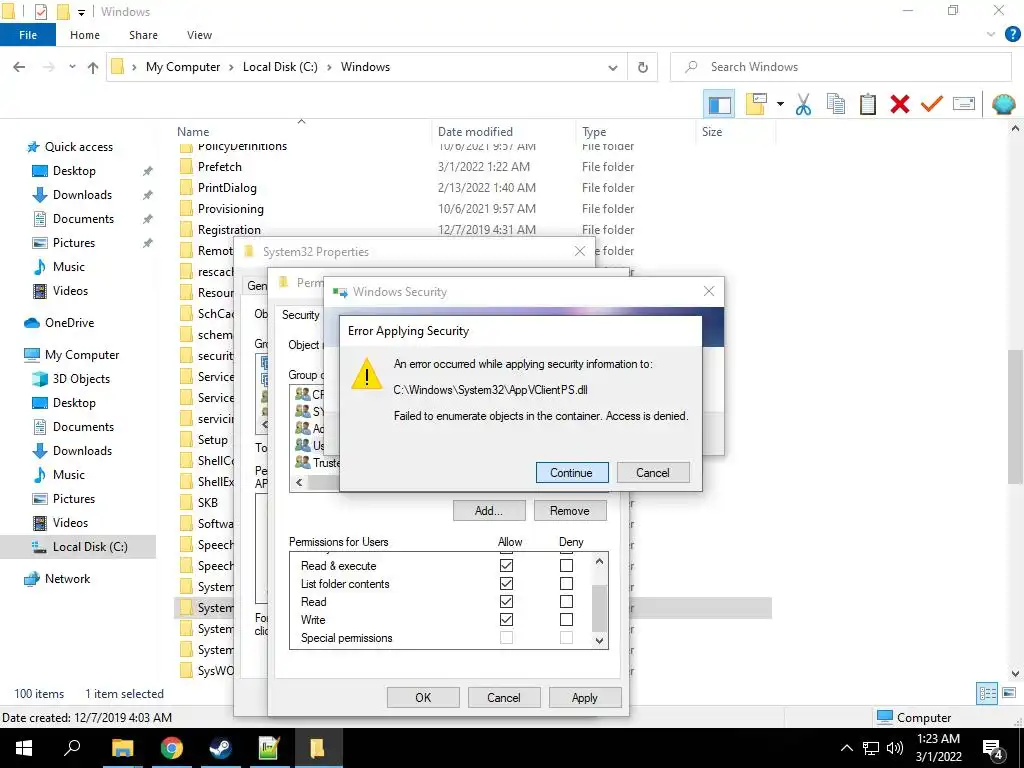Click the volume speaker tray icon
The image size is (1024, 768).
pyautogui.click(x=895, y=748)
